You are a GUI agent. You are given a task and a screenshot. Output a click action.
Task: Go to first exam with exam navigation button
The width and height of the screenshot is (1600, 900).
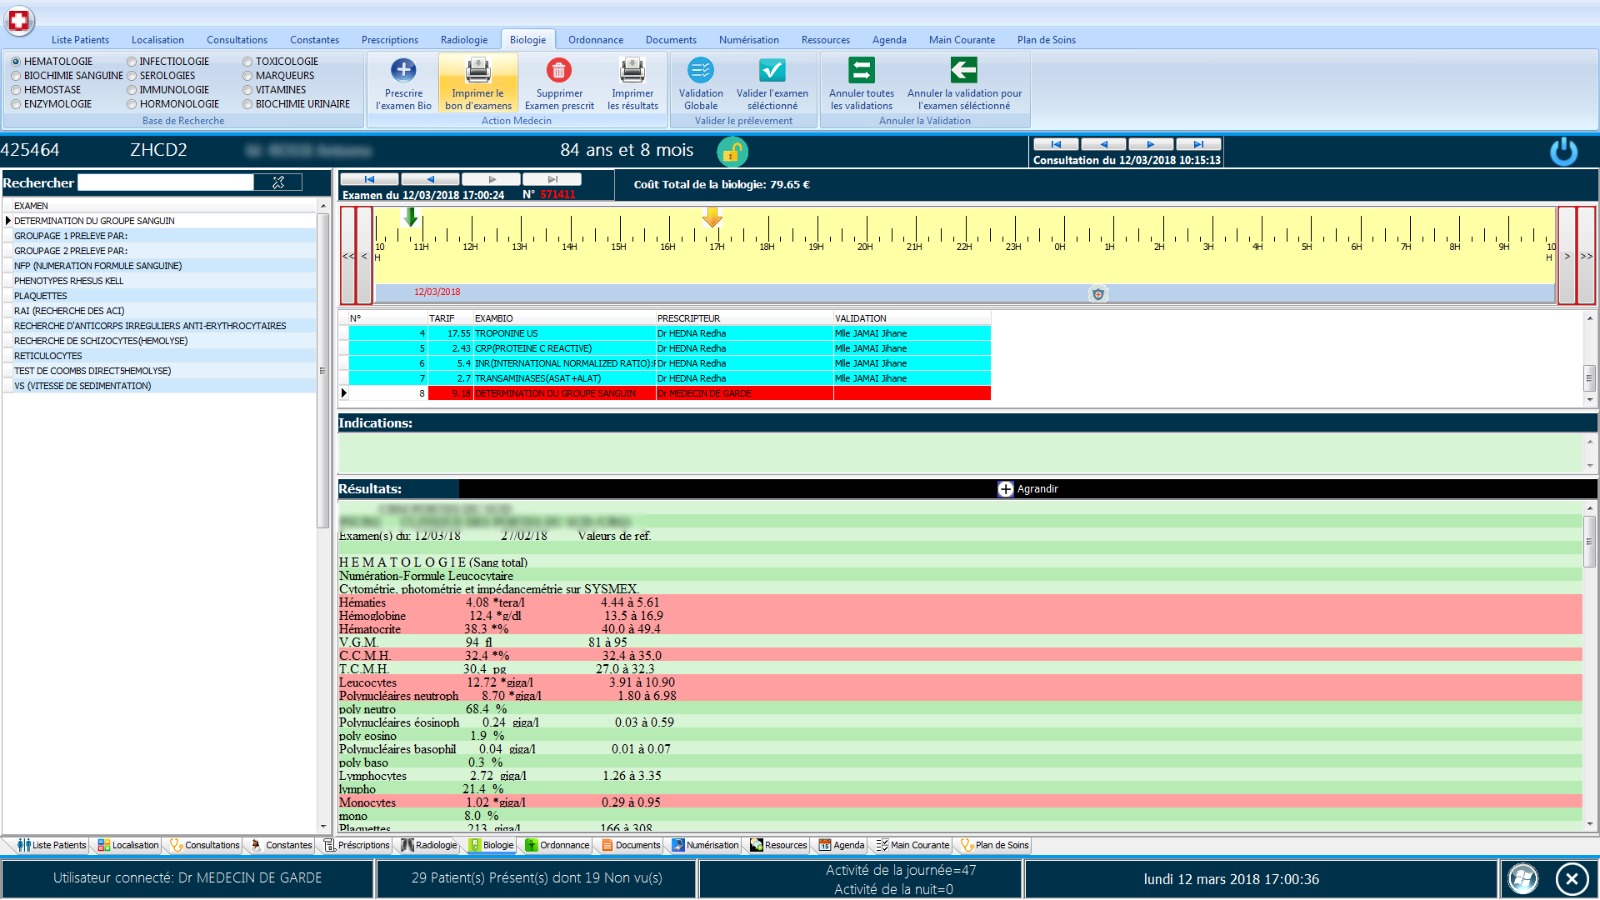[x=369, y=179]
